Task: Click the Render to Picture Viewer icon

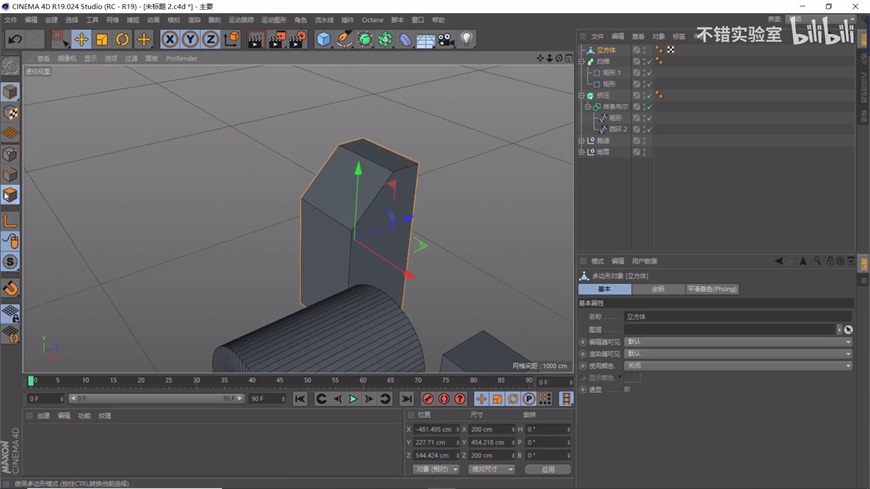Action: click(276, 39)
